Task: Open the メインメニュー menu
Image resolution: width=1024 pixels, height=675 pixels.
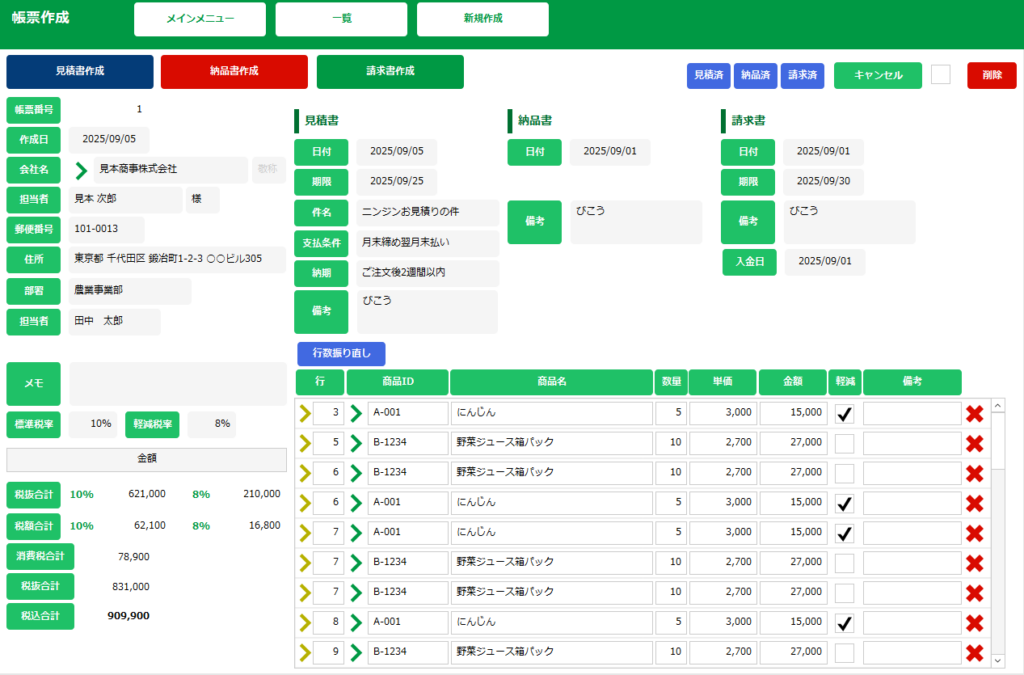Action: [x=200, y=19]
